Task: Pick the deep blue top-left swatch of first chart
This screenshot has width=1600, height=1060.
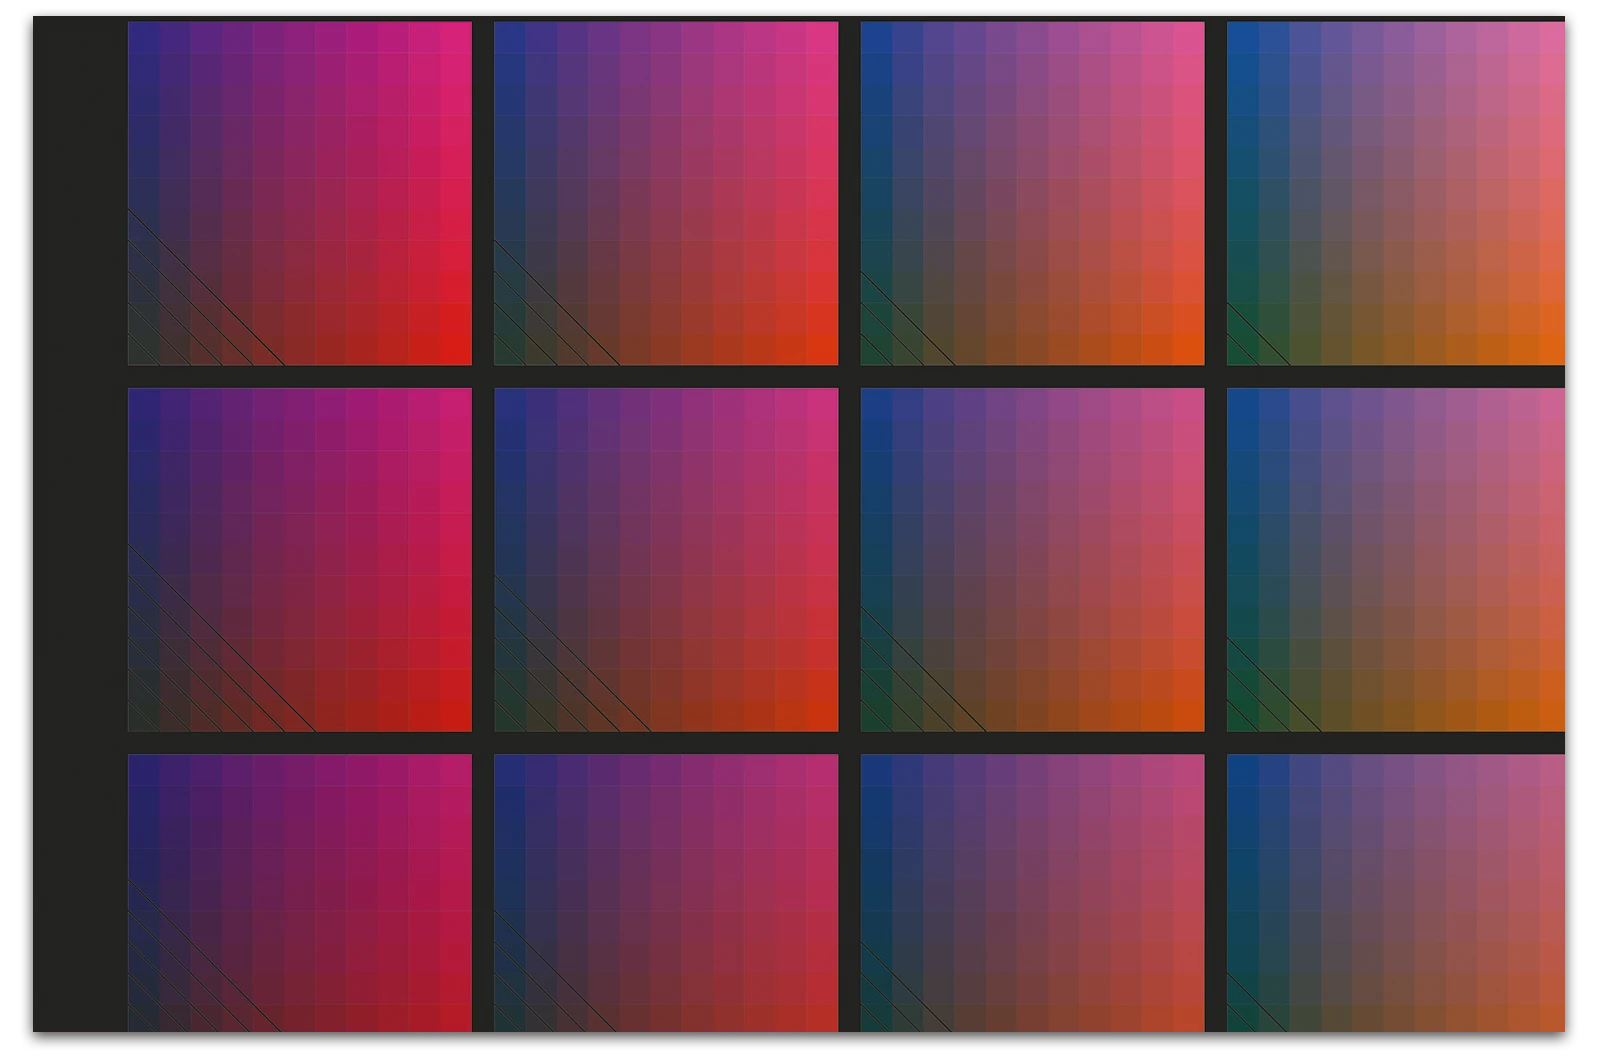Action: click(143, 37)
